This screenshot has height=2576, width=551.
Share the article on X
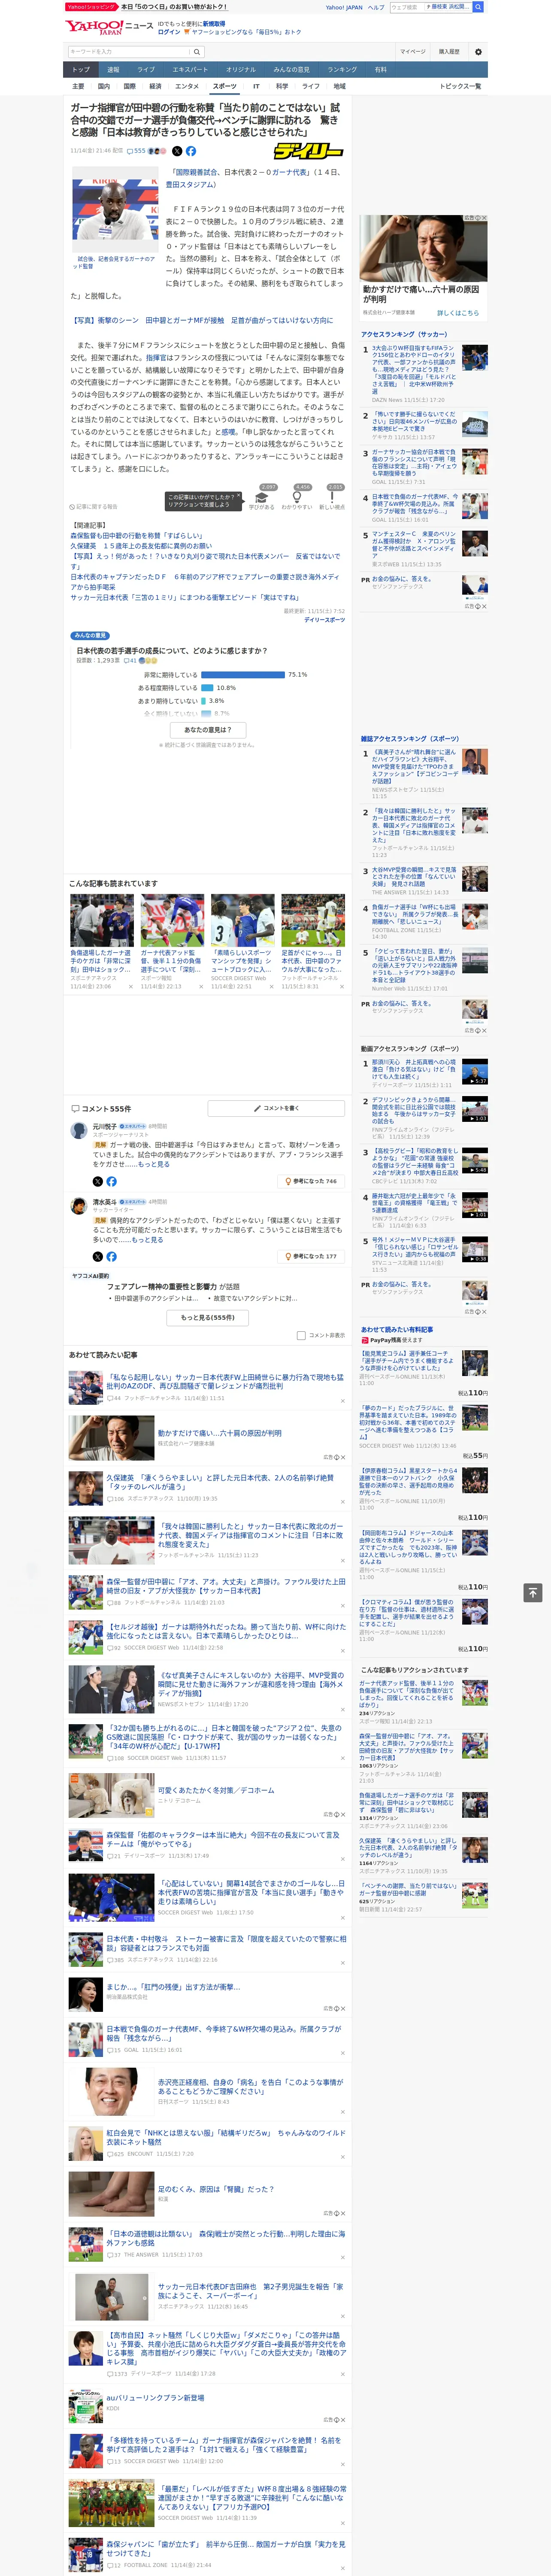[x=177, y=151]
